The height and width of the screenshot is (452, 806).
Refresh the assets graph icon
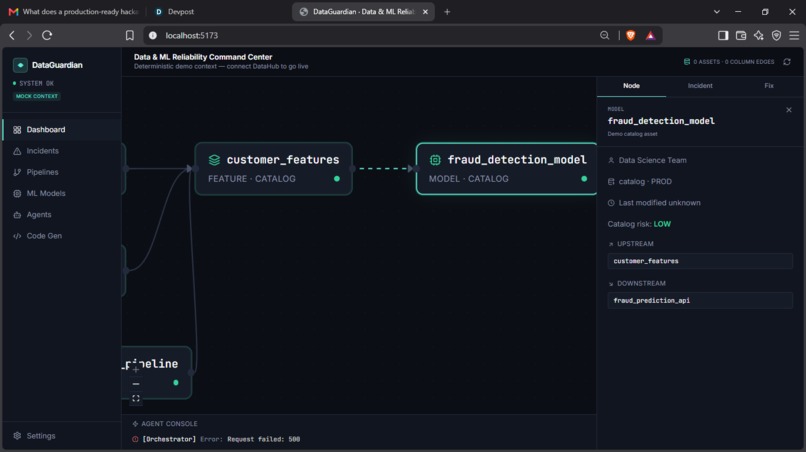coord(786,62)
